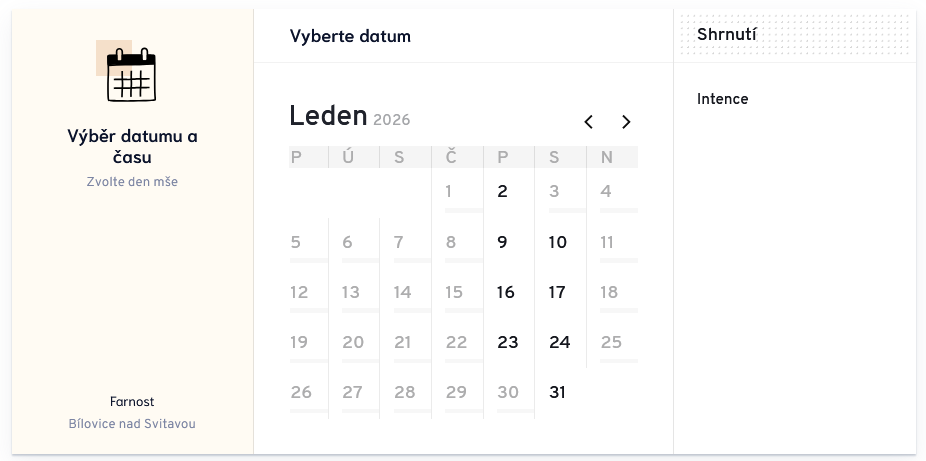Click date 17 in the calendar
Screen dimensions: 926x461
[557, 292]
